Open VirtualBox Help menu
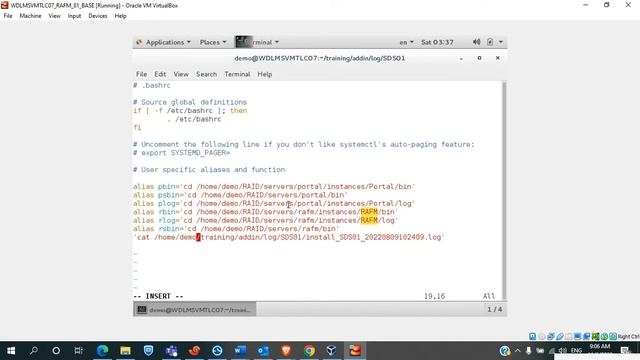Image resolution: width=640 pixels, height=360 pixels. pos(120,16)
